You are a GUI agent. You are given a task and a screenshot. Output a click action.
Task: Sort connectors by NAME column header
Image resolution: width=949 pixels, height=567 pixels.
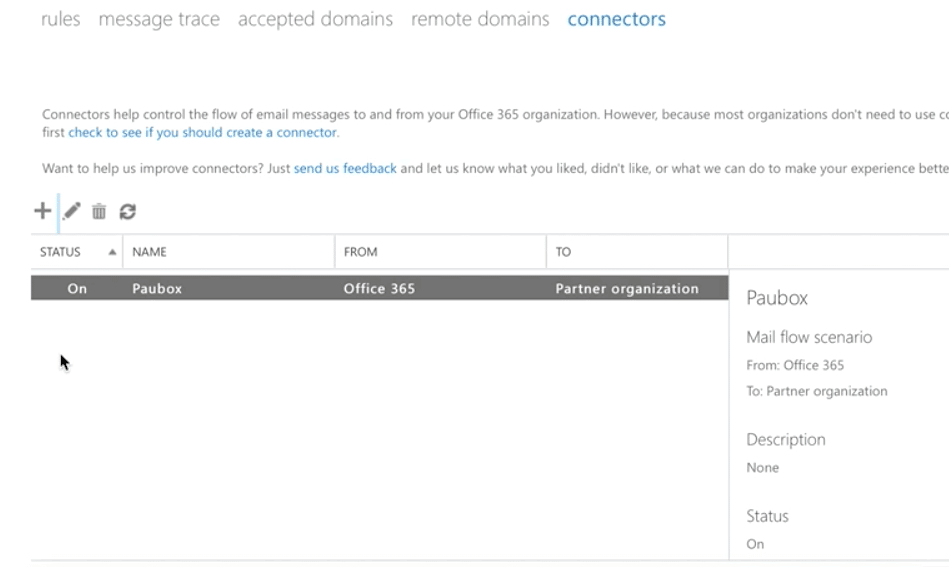click(149, 252)
